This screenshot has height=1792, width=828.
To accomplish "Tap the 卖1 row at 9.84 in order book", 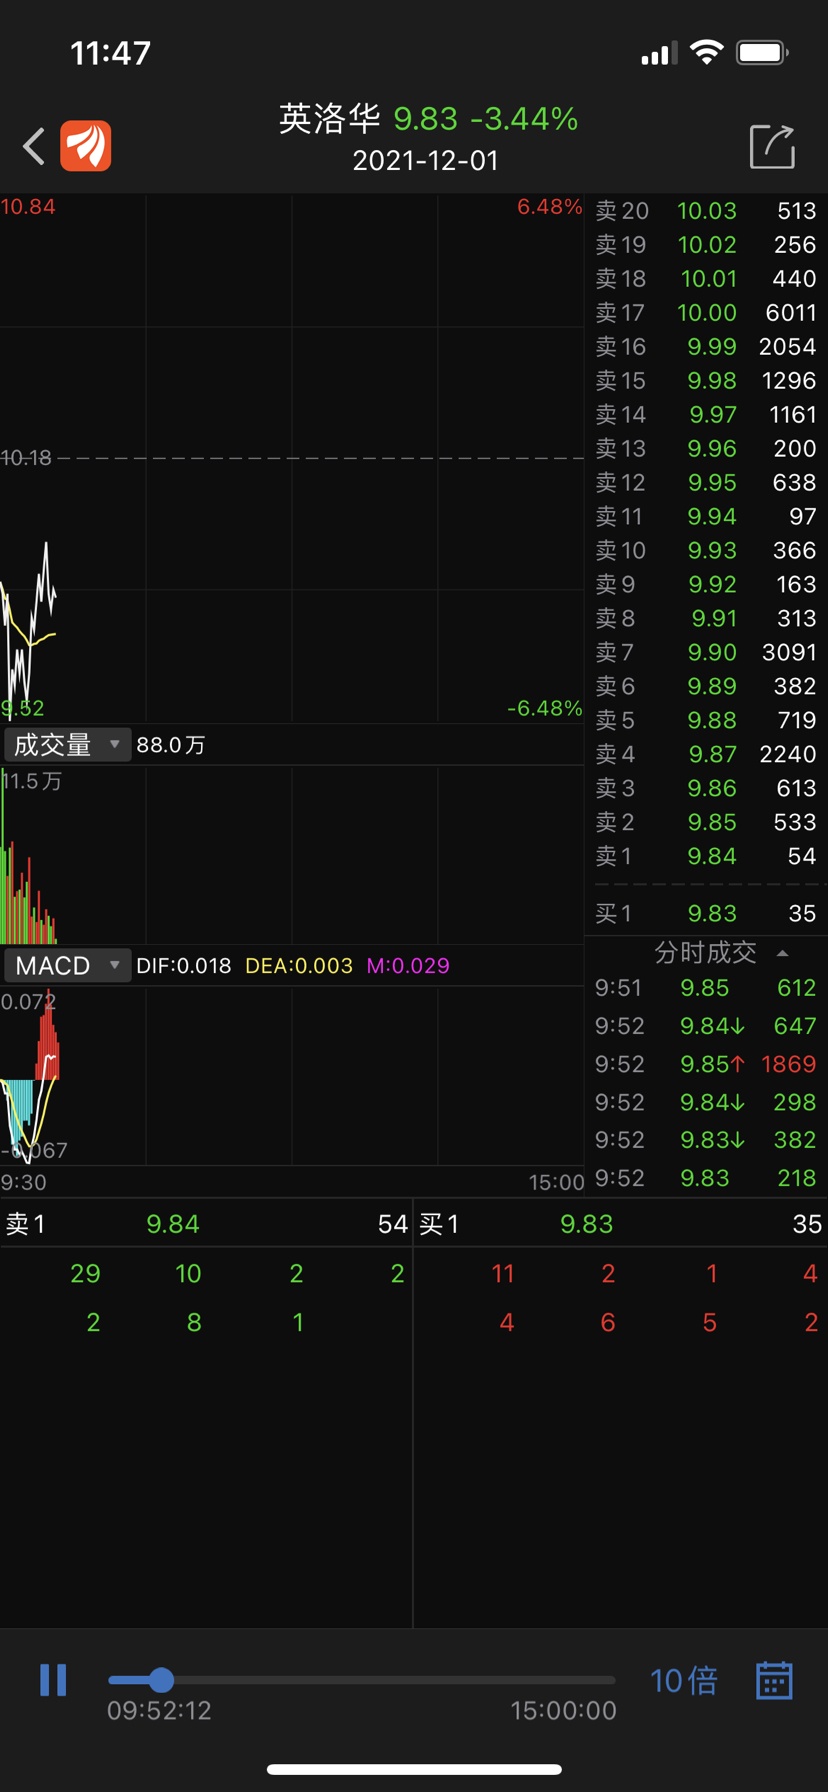I will click(706, 856).
